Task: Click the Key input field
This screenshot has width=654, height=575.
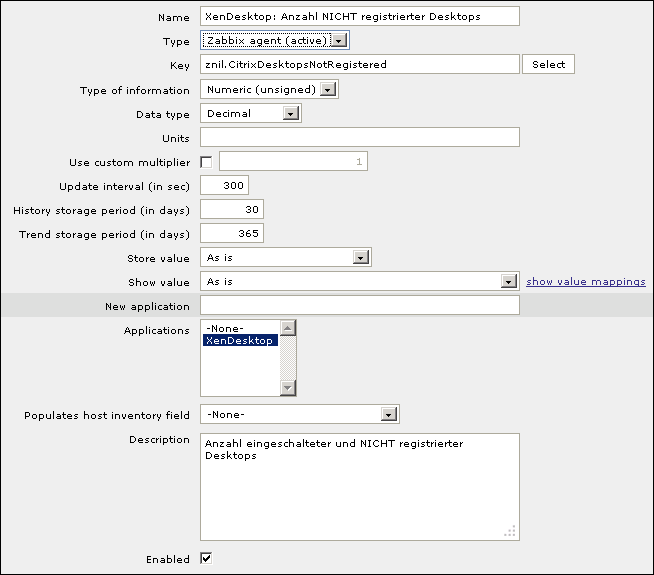Action: click(x=360, y=64)
